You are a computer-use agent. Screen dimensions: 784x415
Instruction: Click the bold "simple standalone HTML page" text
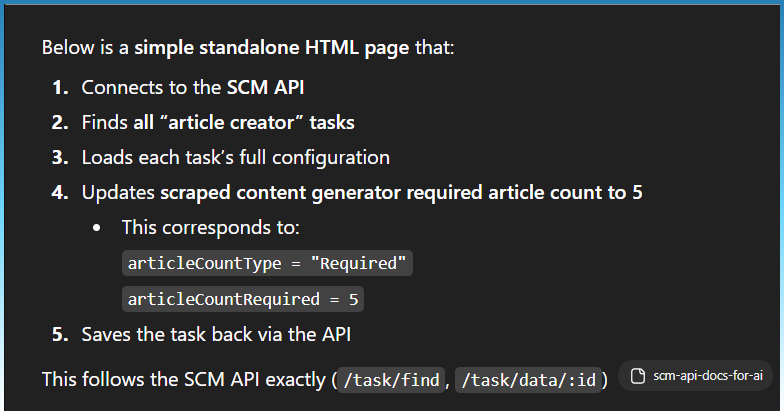(x=271, y=47)
